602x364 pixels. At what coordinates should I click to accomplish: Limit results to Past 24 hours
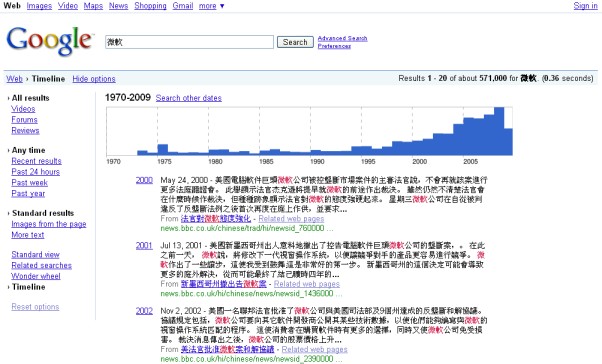tap(36, 172)
